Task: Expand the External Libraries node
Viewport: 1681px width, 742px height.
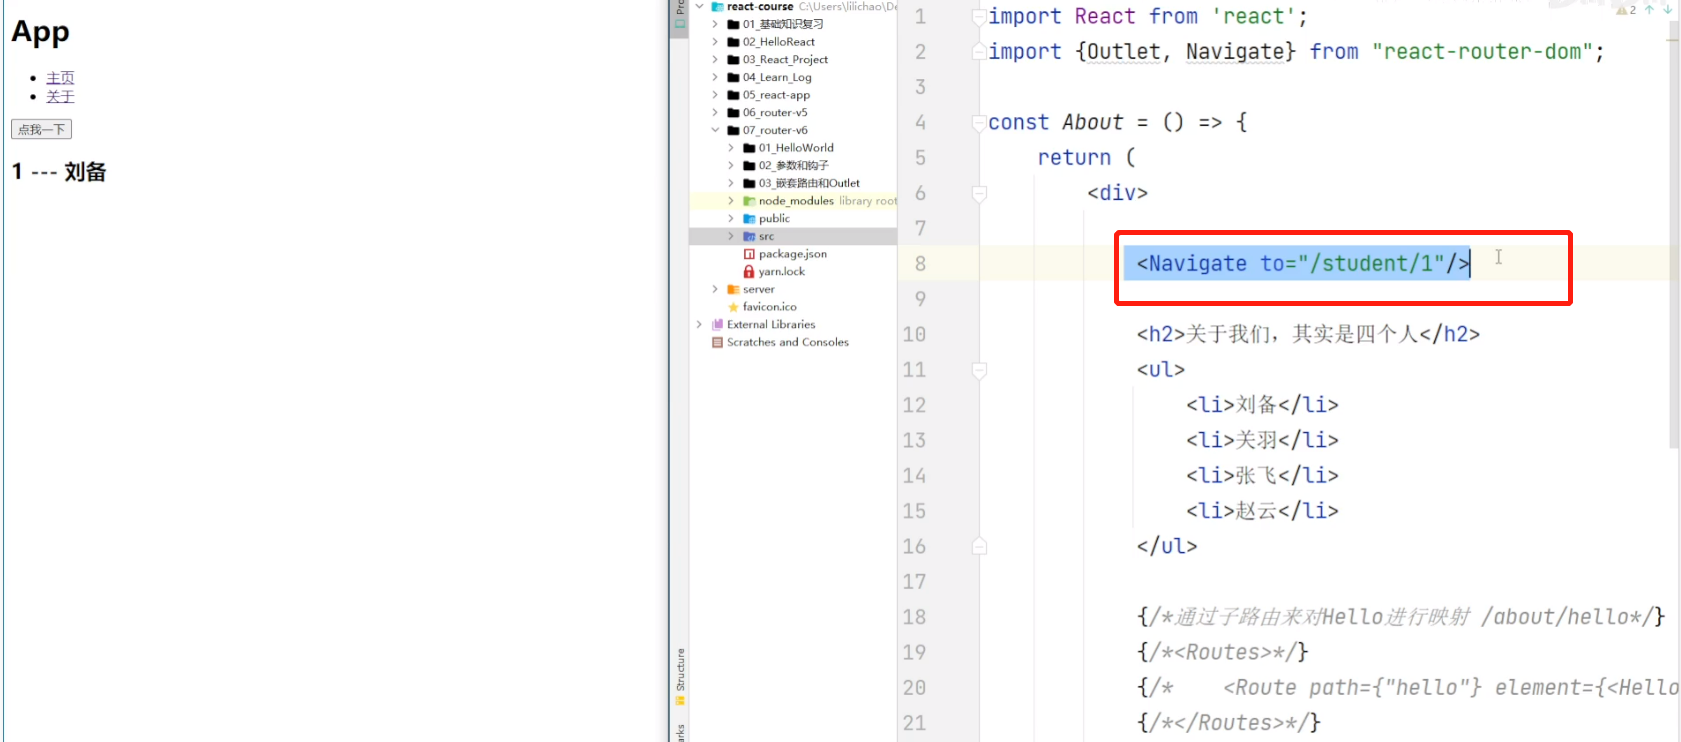Action: pyautogui.click(x=699, y=325)
